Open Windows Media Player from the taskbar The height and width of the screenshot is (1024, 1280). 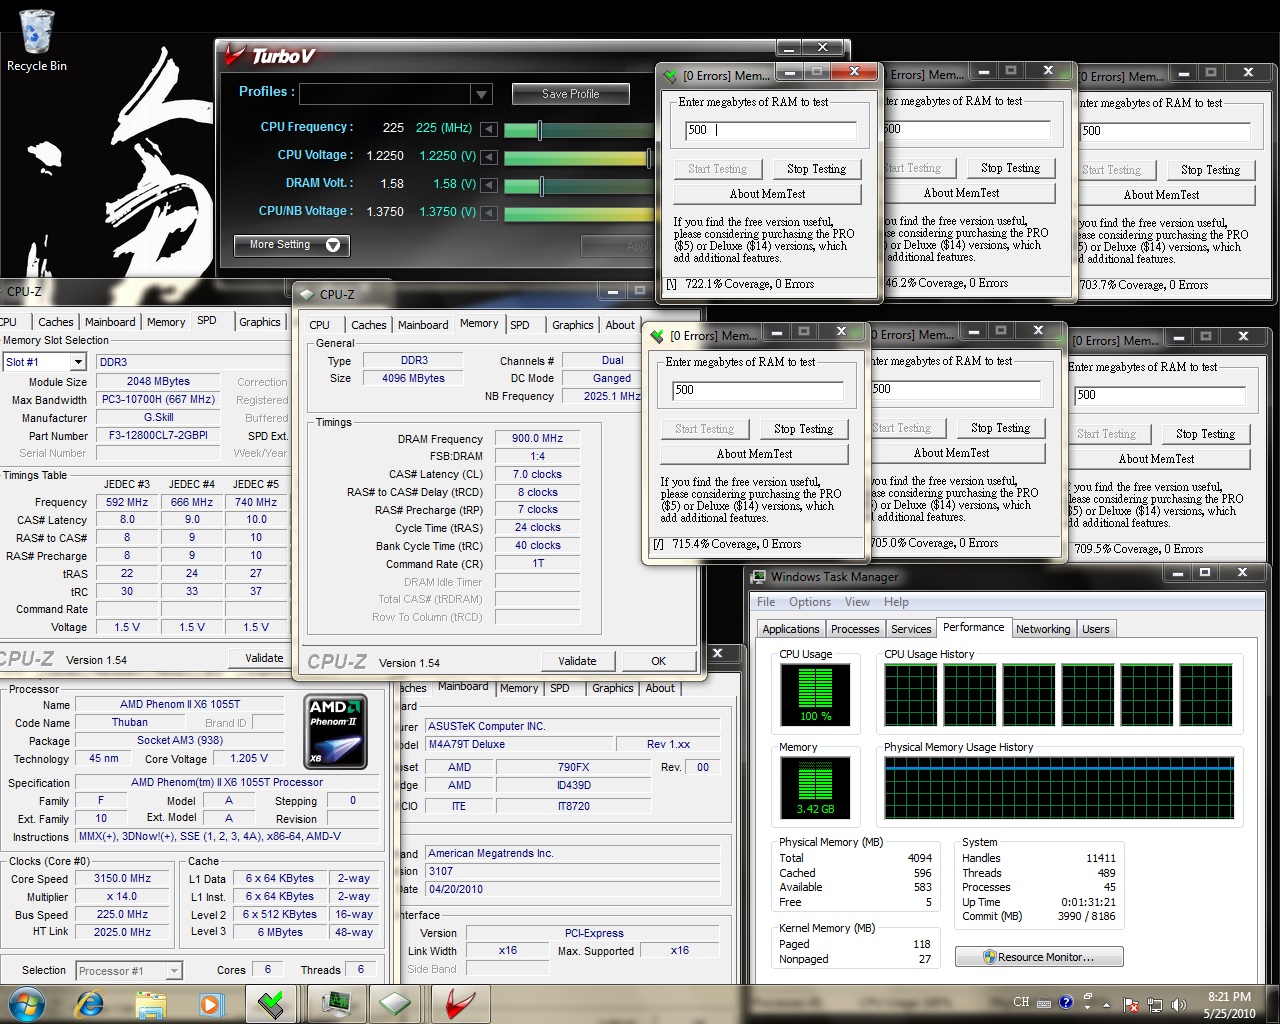coord(210,1003)
